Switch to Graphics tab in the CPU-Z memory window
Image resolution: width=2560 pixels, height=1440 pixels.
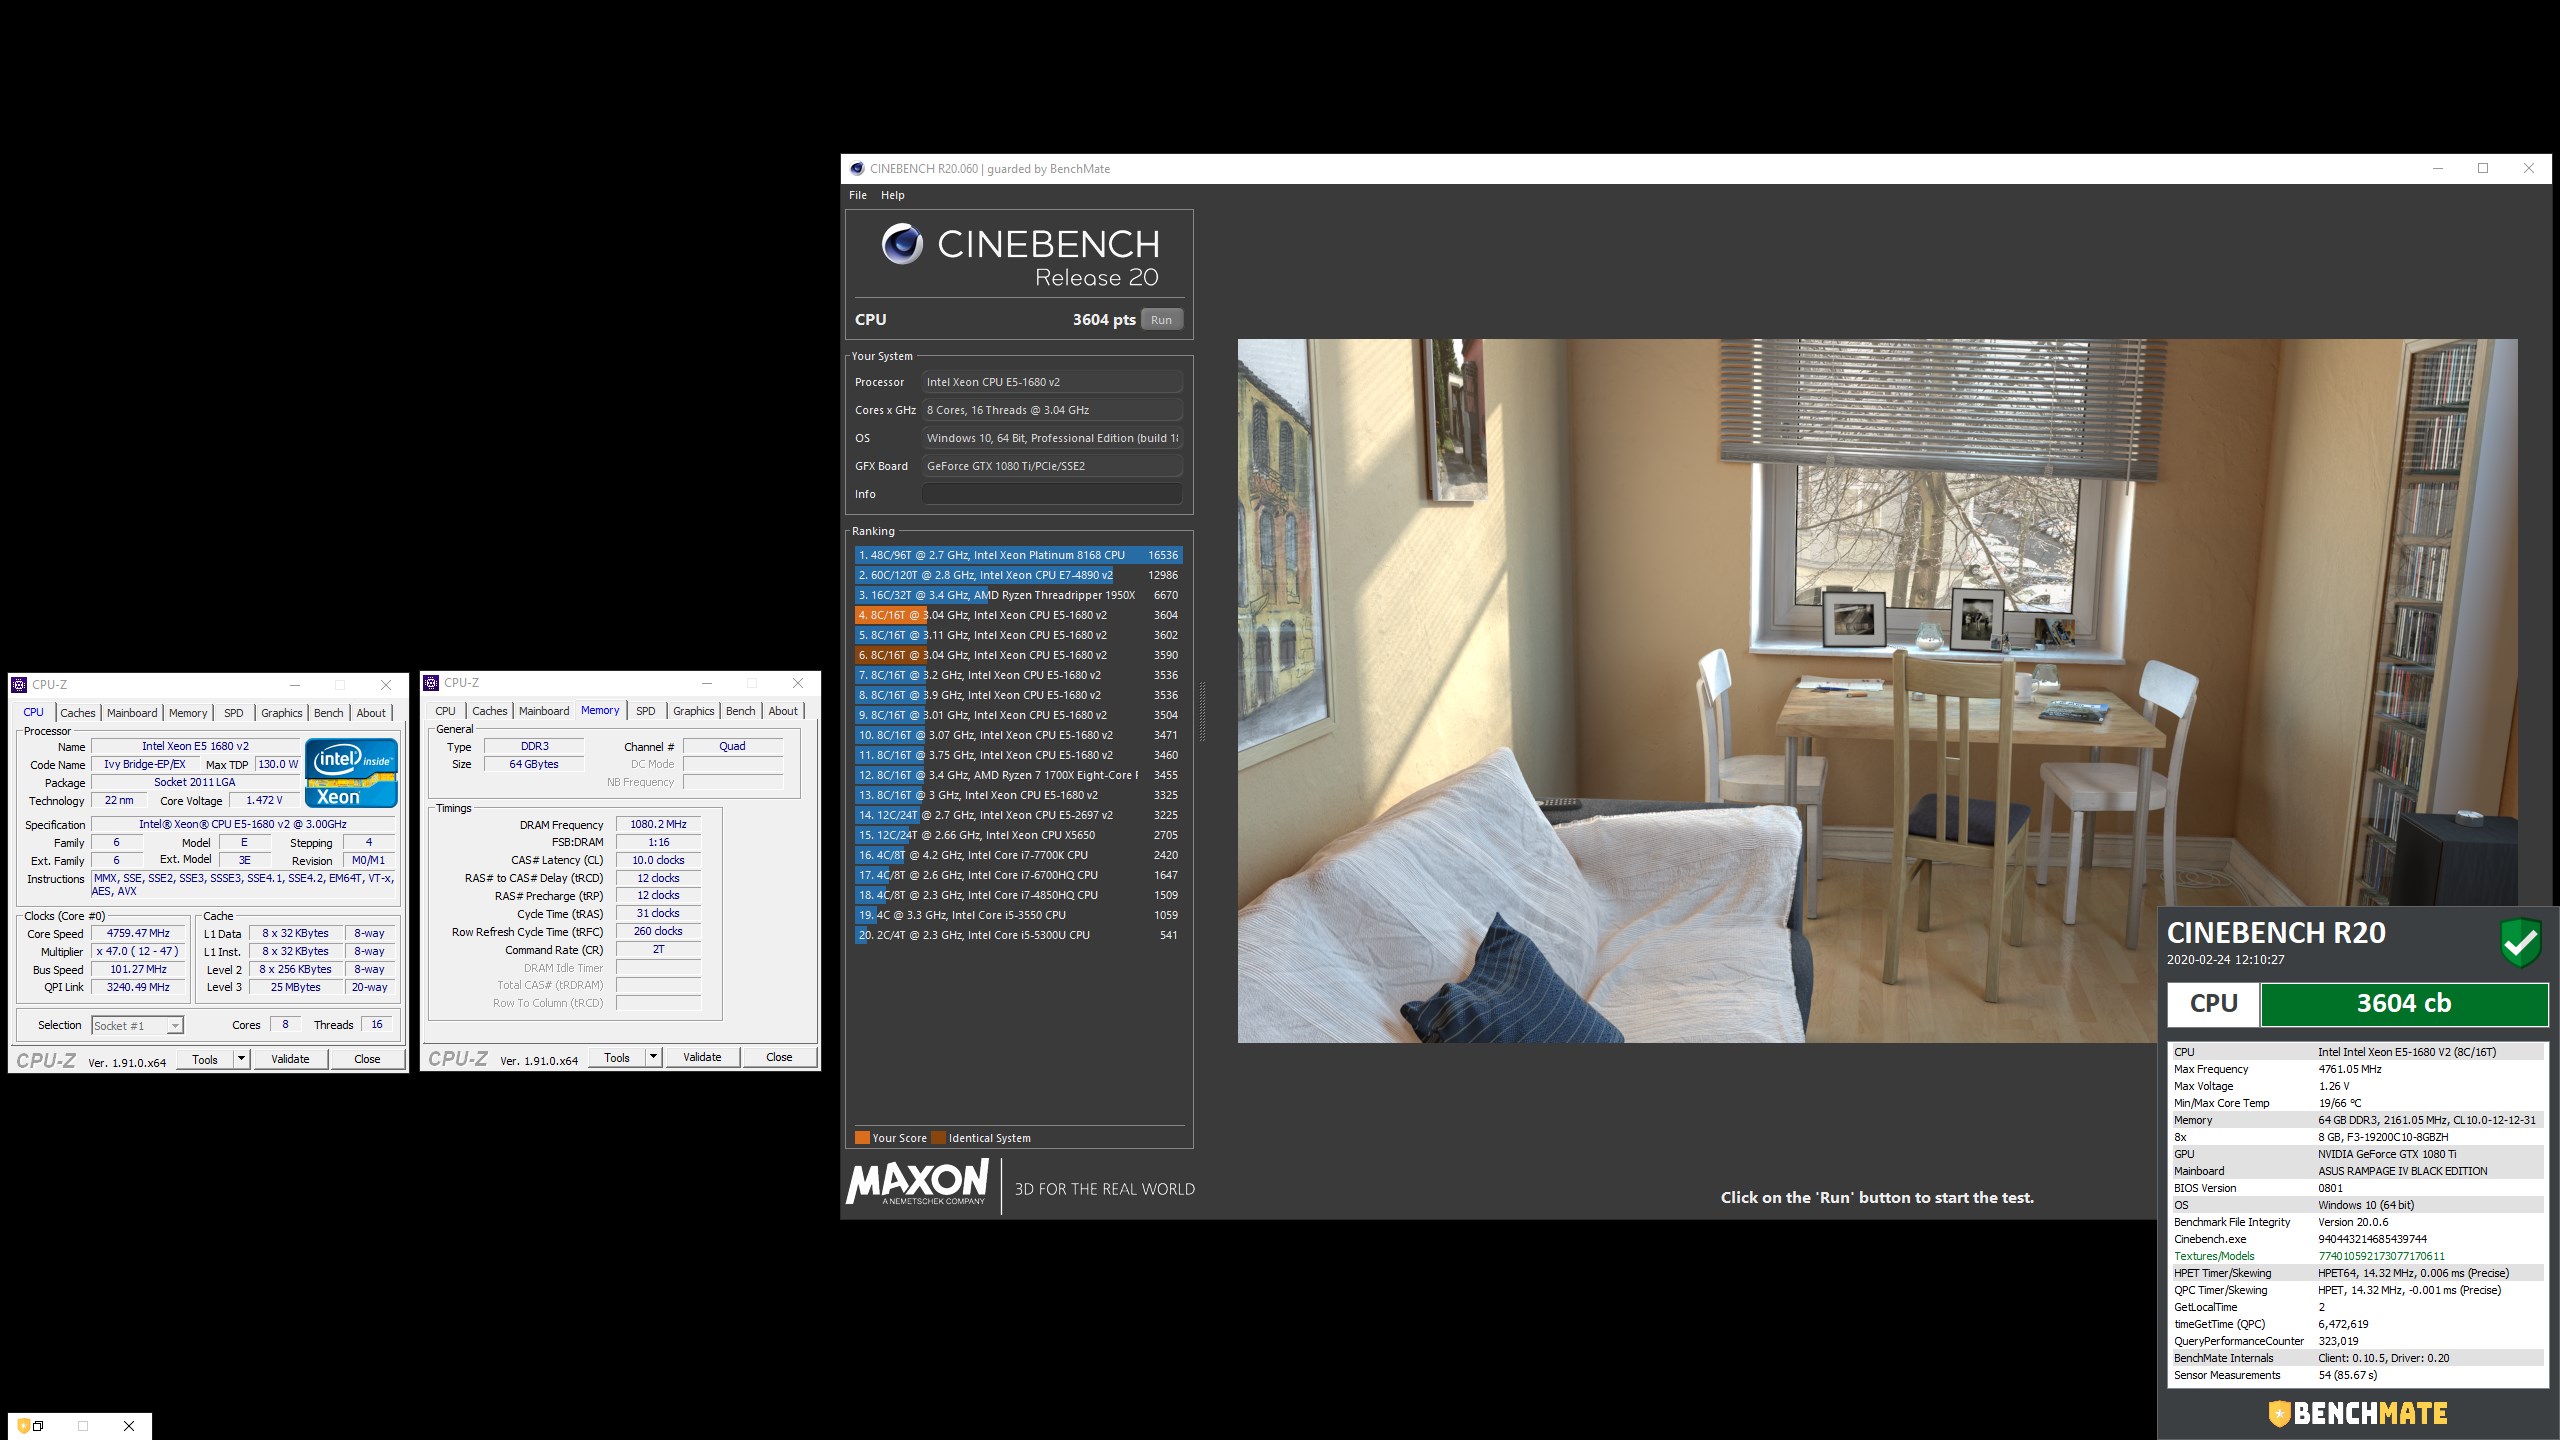click(x=693, y=711)
